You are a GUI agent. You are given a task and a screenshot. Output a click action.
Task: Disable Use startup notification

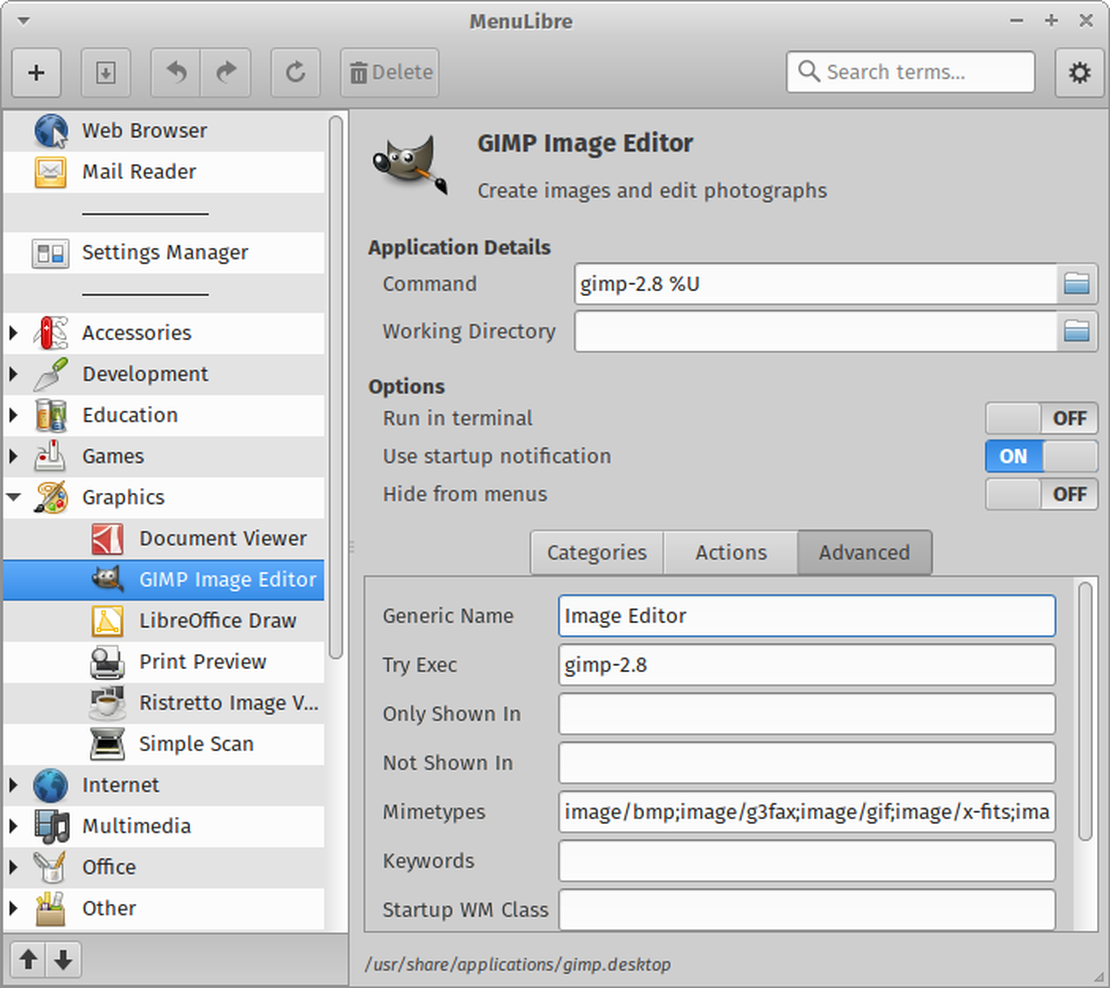(x=1041, y=456)
